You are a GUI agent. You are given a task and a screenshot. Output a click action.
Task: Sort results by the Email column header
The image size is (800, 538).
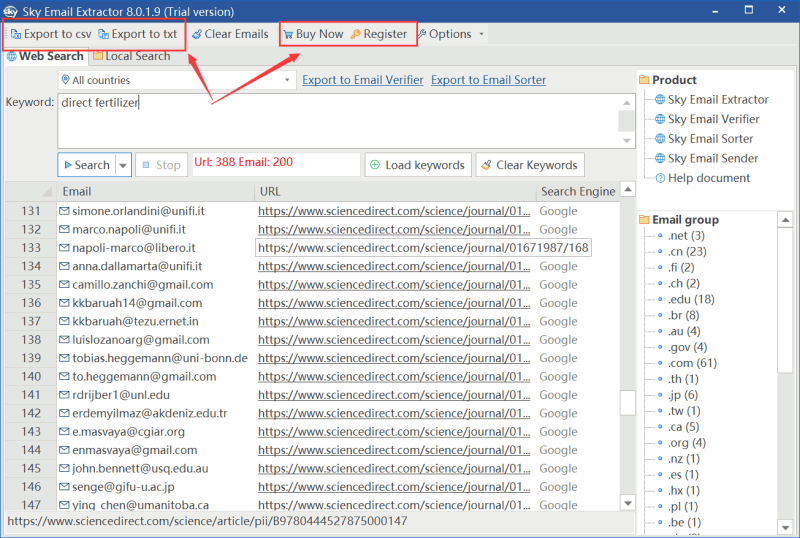(77, 191)
